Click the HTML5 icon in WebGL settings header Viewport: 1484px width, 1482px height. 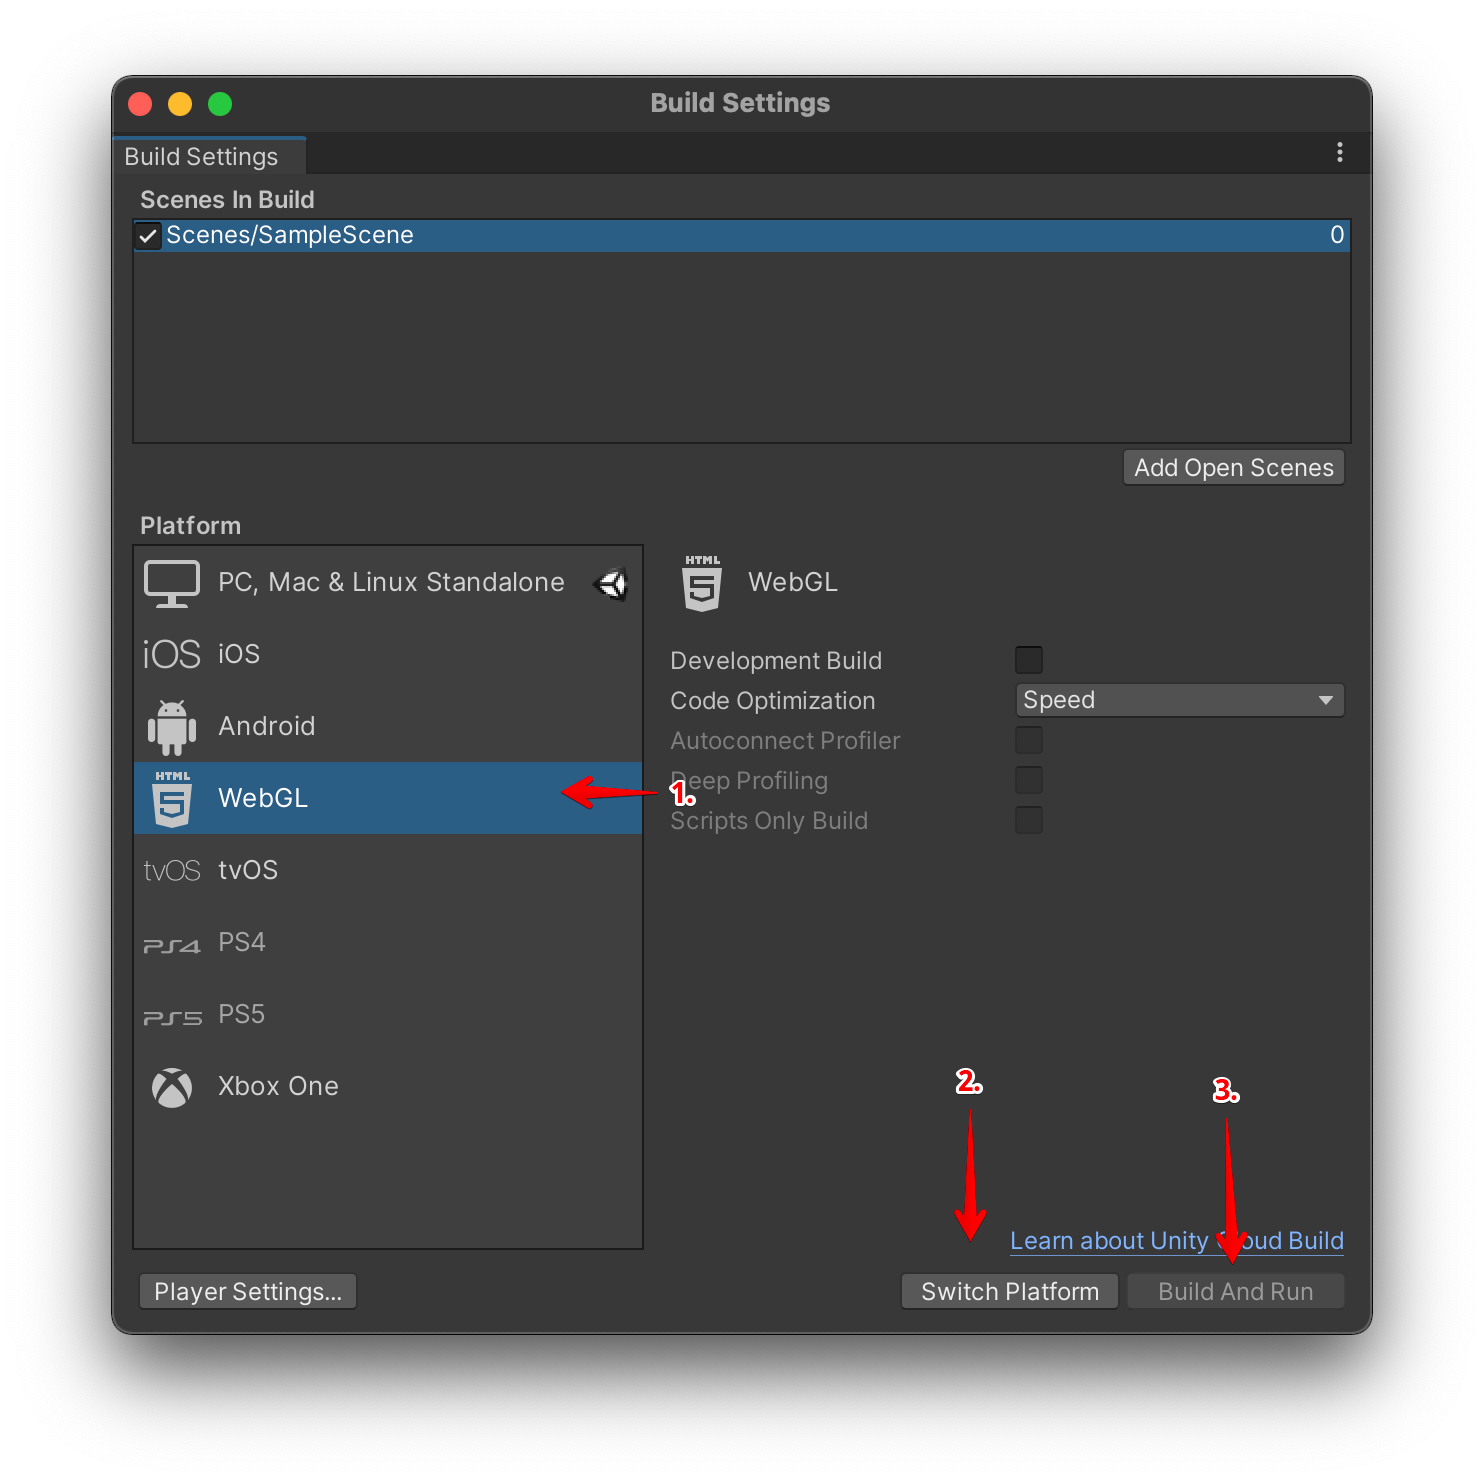pyautogui.click(x=702, y=583)
